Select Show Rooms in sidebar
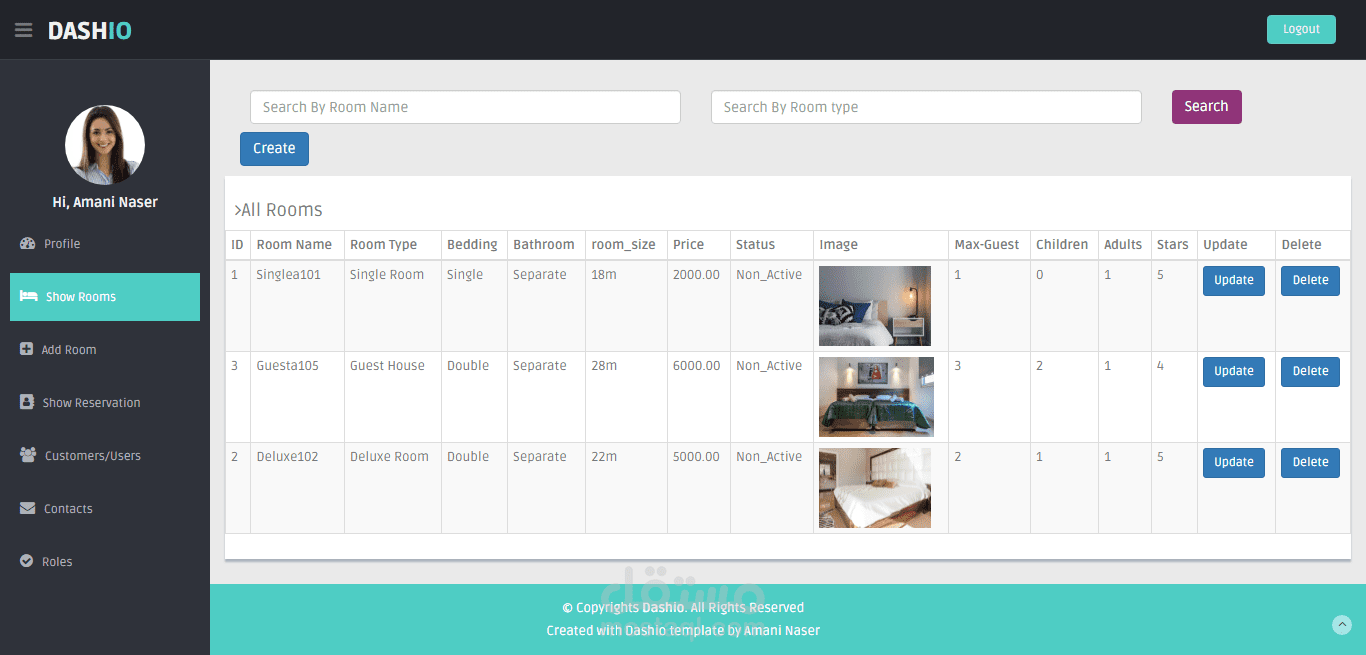 point(105,297)
